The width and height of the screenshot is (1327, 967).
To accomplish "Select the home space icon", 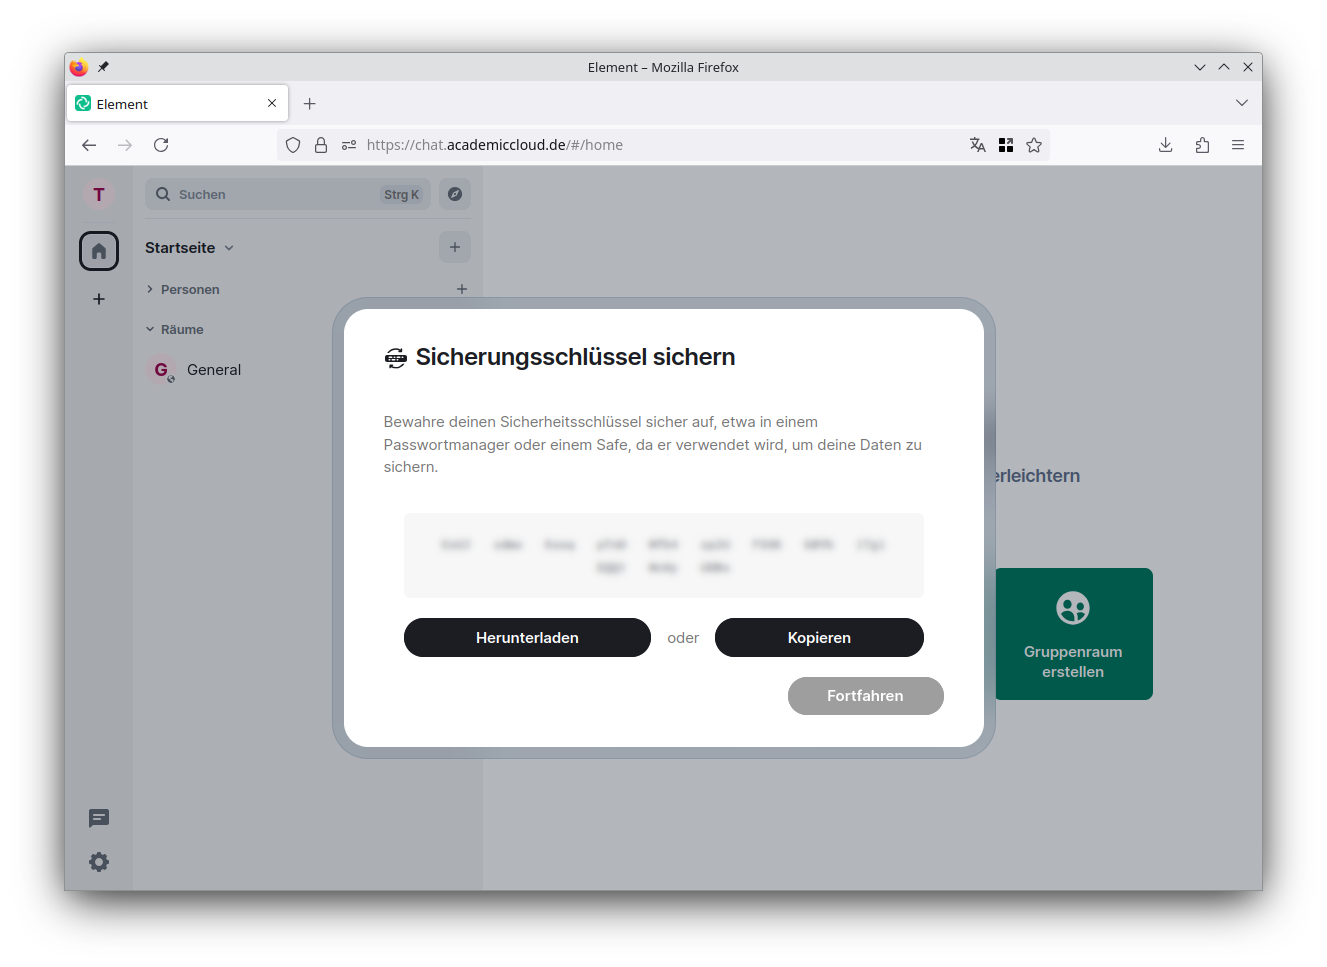I will [99, 251].
